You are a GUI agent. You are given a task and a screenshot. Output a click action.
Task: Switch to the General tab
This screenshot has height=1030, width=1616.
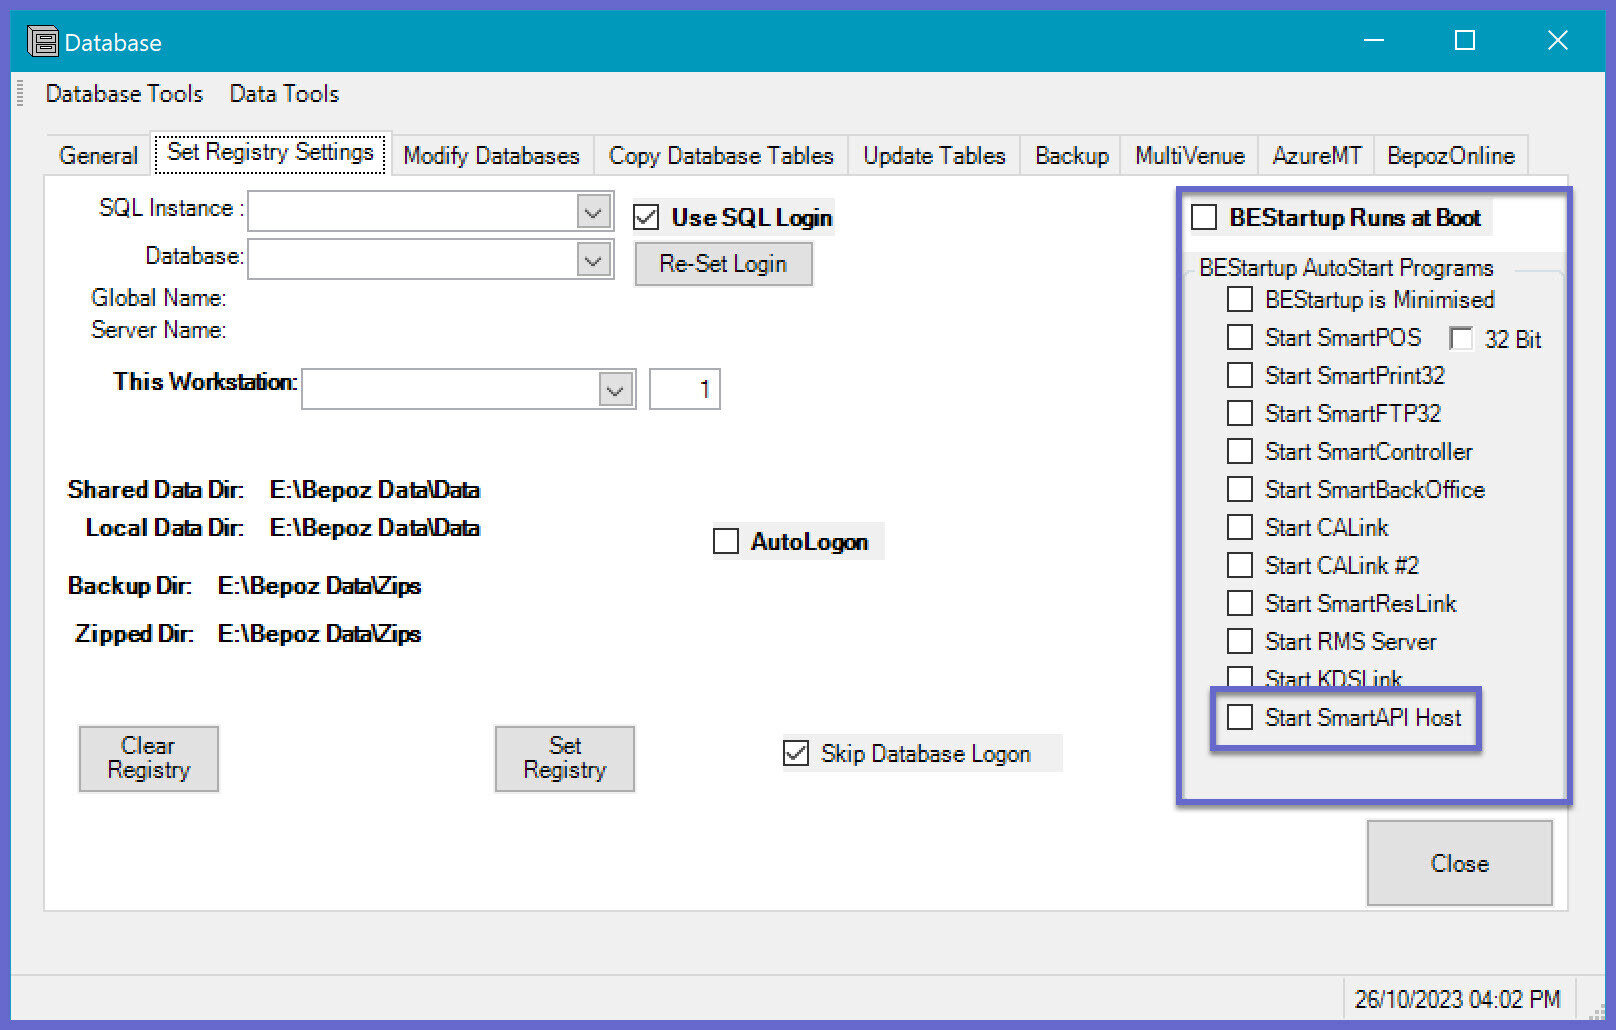coord(98,156)
